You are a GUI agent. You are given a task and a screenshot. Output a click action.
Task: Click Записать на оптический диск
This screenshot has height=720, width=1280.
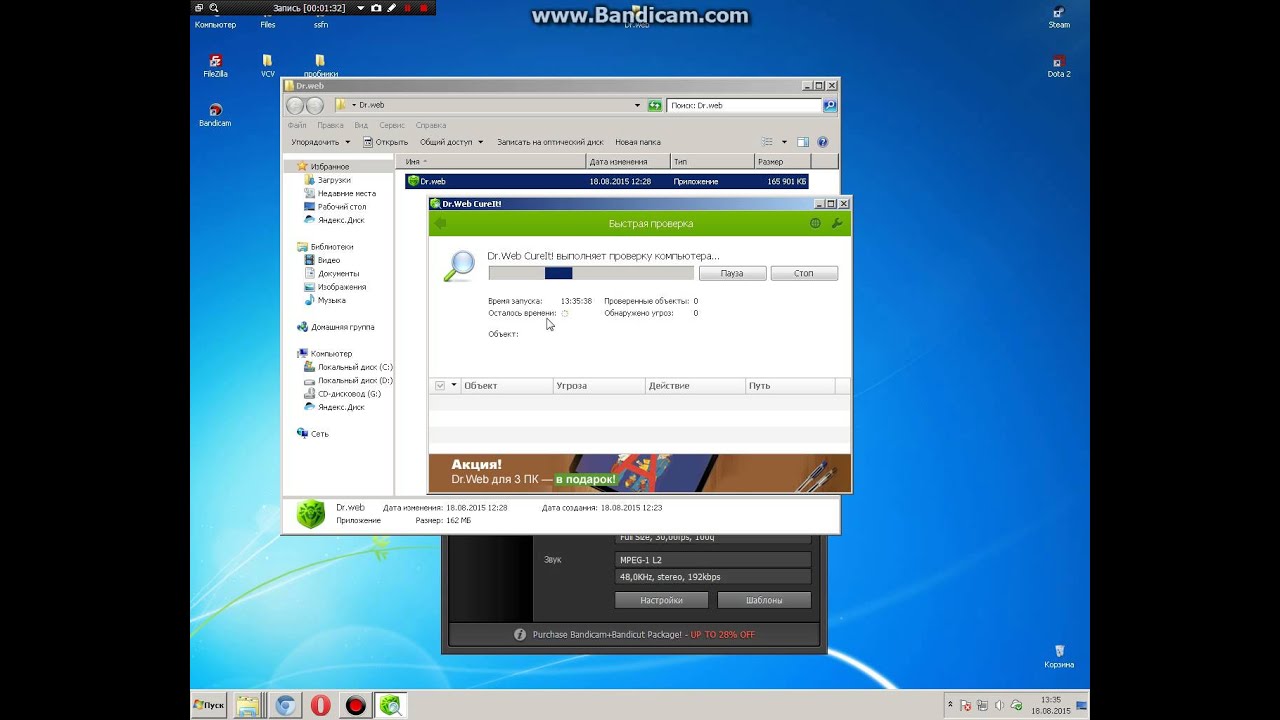click(550, 142)
